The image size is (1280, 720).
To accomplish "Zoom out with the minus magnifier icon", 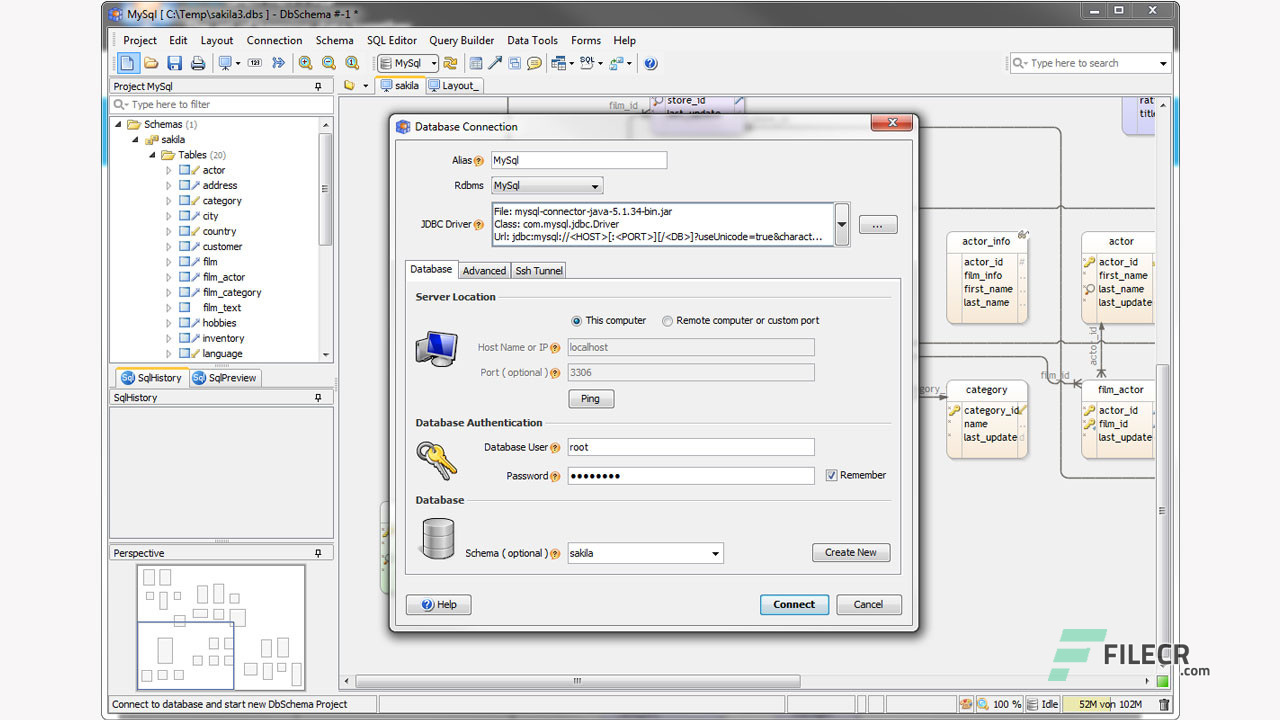I will 328,63.
